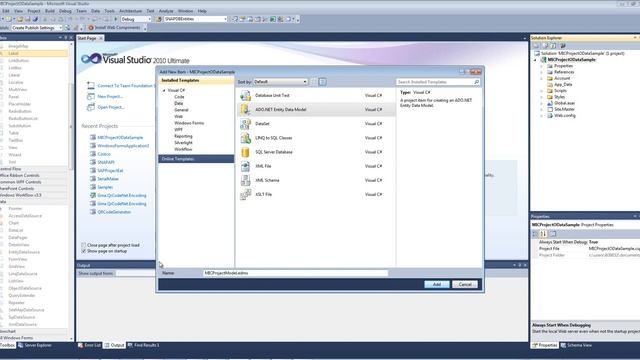
Task: Open the View menu
Action: (x=18, y=11)
